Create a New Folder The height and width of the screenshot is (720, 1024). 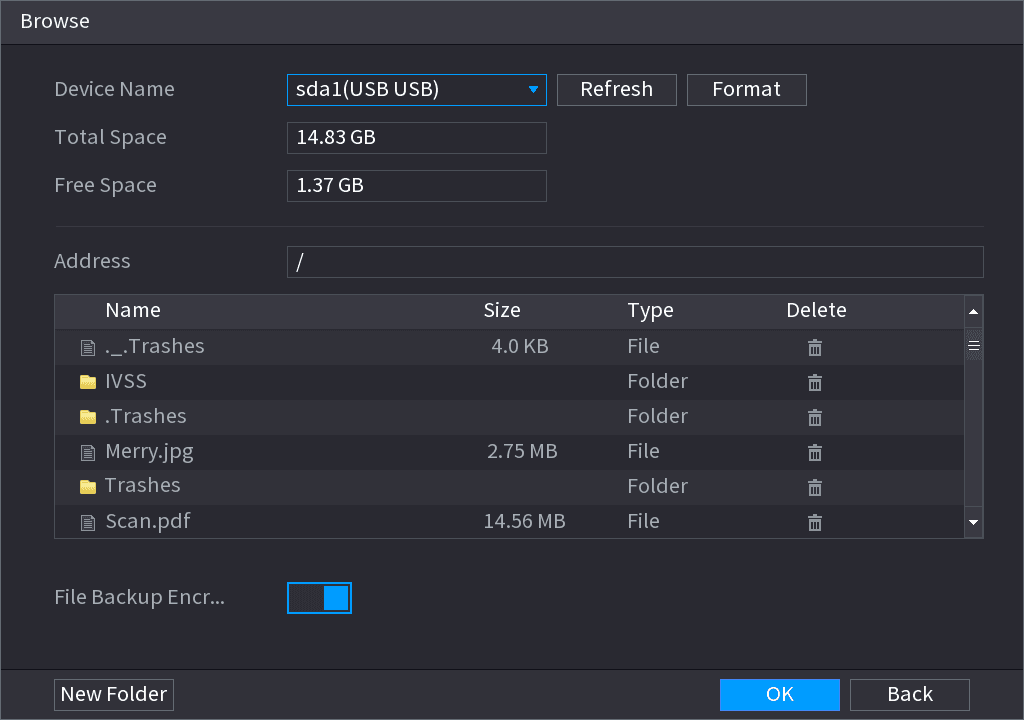114,694
